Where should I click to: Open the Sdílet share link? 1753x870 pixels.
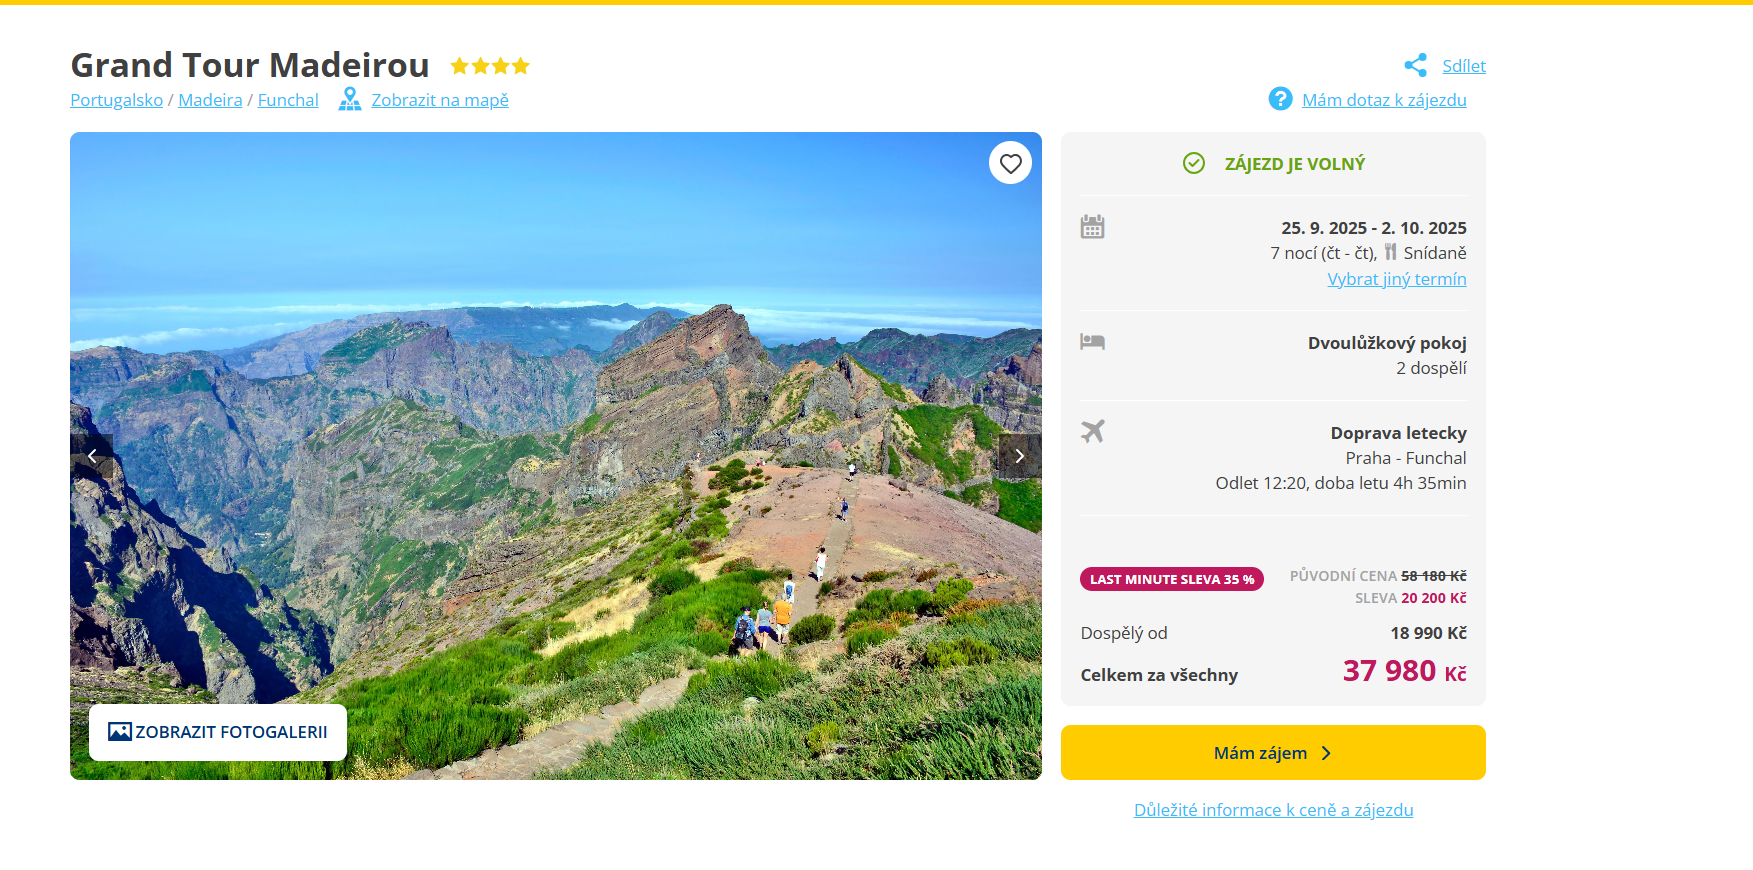click(1463, 66)
